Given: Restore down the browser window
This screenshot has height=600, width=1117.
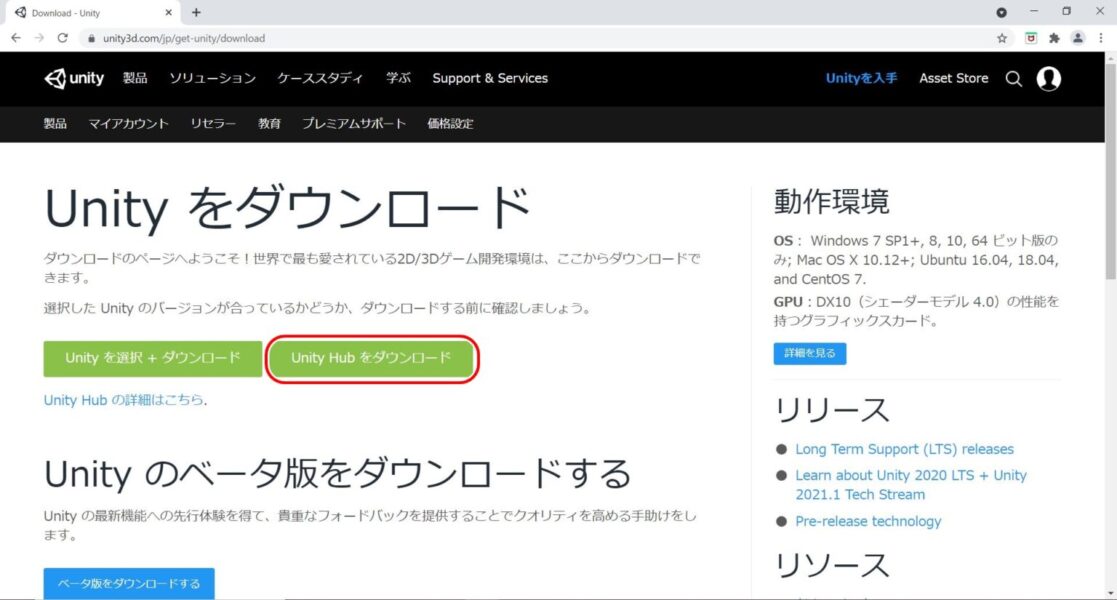Looking at the screenshot, I should (x=1066, y=11).
